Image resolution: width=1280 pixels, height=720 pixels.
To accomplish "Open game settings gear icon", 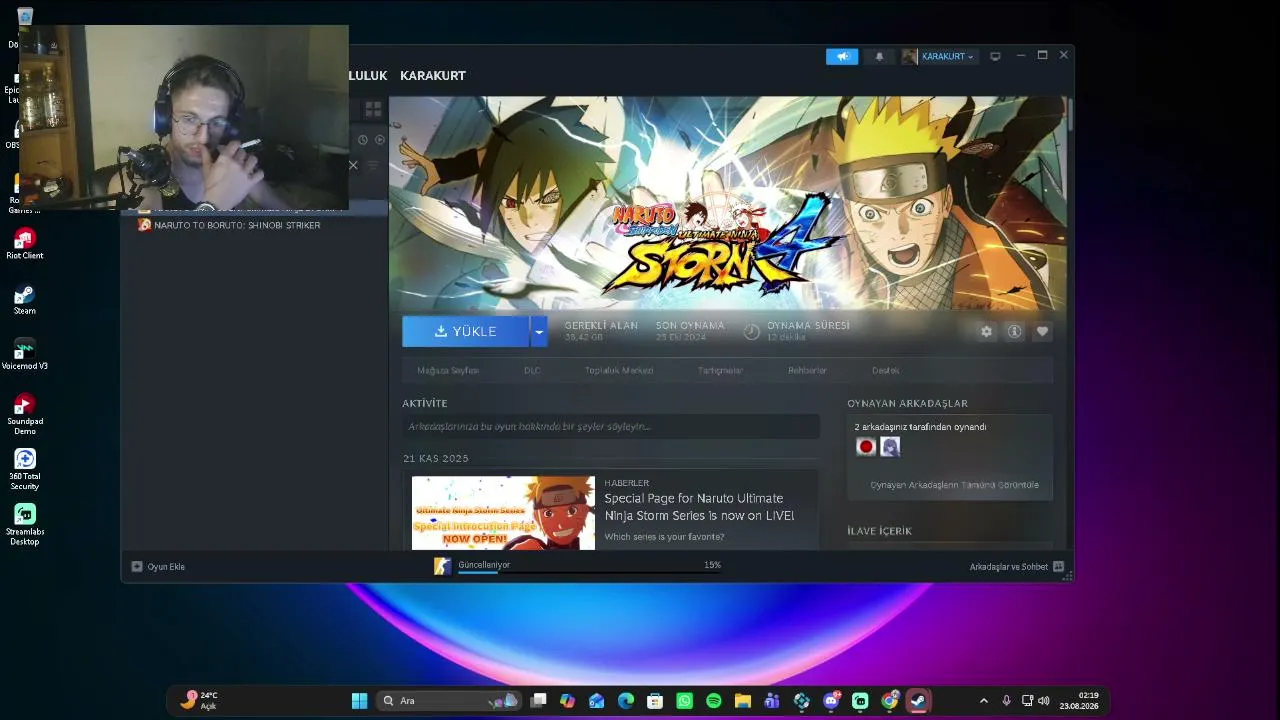I will click(986, 331).
